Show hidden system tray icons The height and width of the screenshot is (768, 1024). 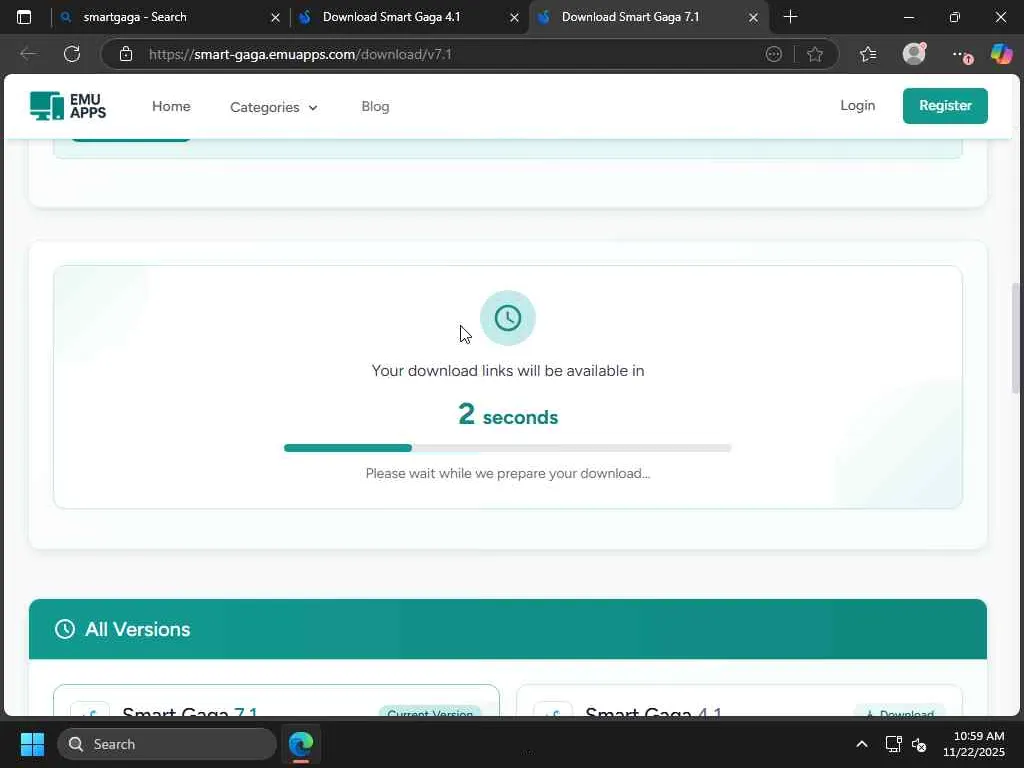pyautogui.click(x=861, y=744)
